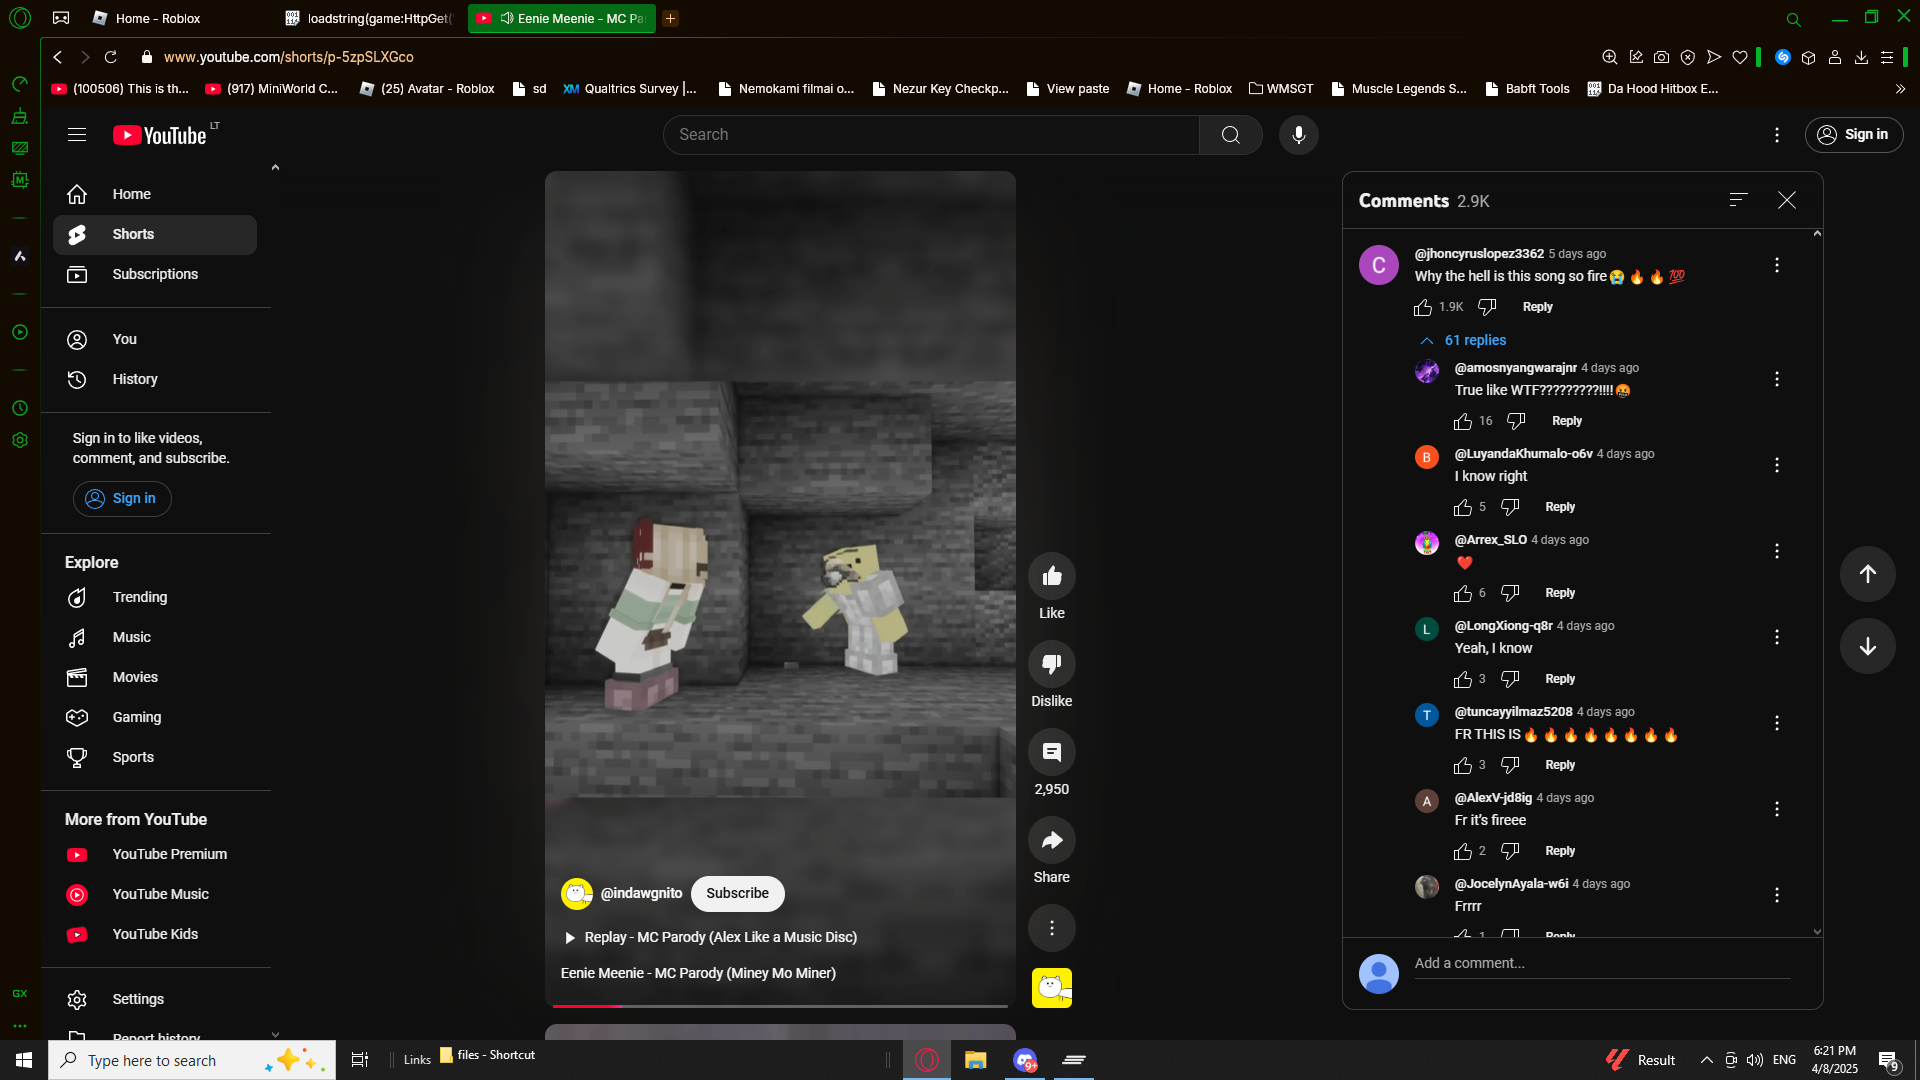1920x1080 pixels.
Task: Switch to the Home - Roblox browser tab
Action: point(157,18)
